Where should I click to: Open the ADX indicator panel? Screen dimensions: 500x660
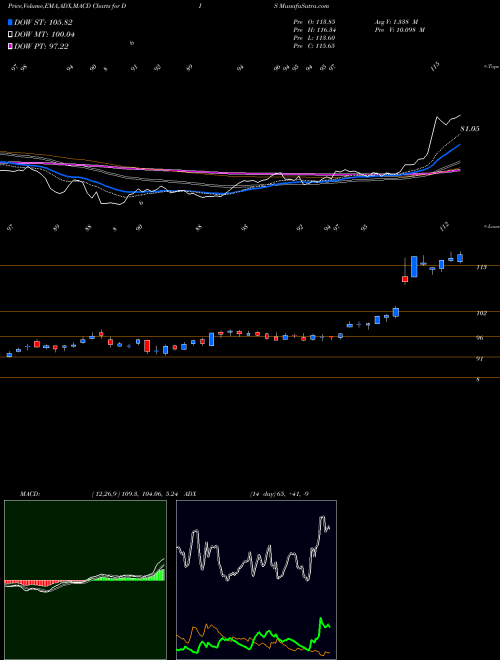256,580
